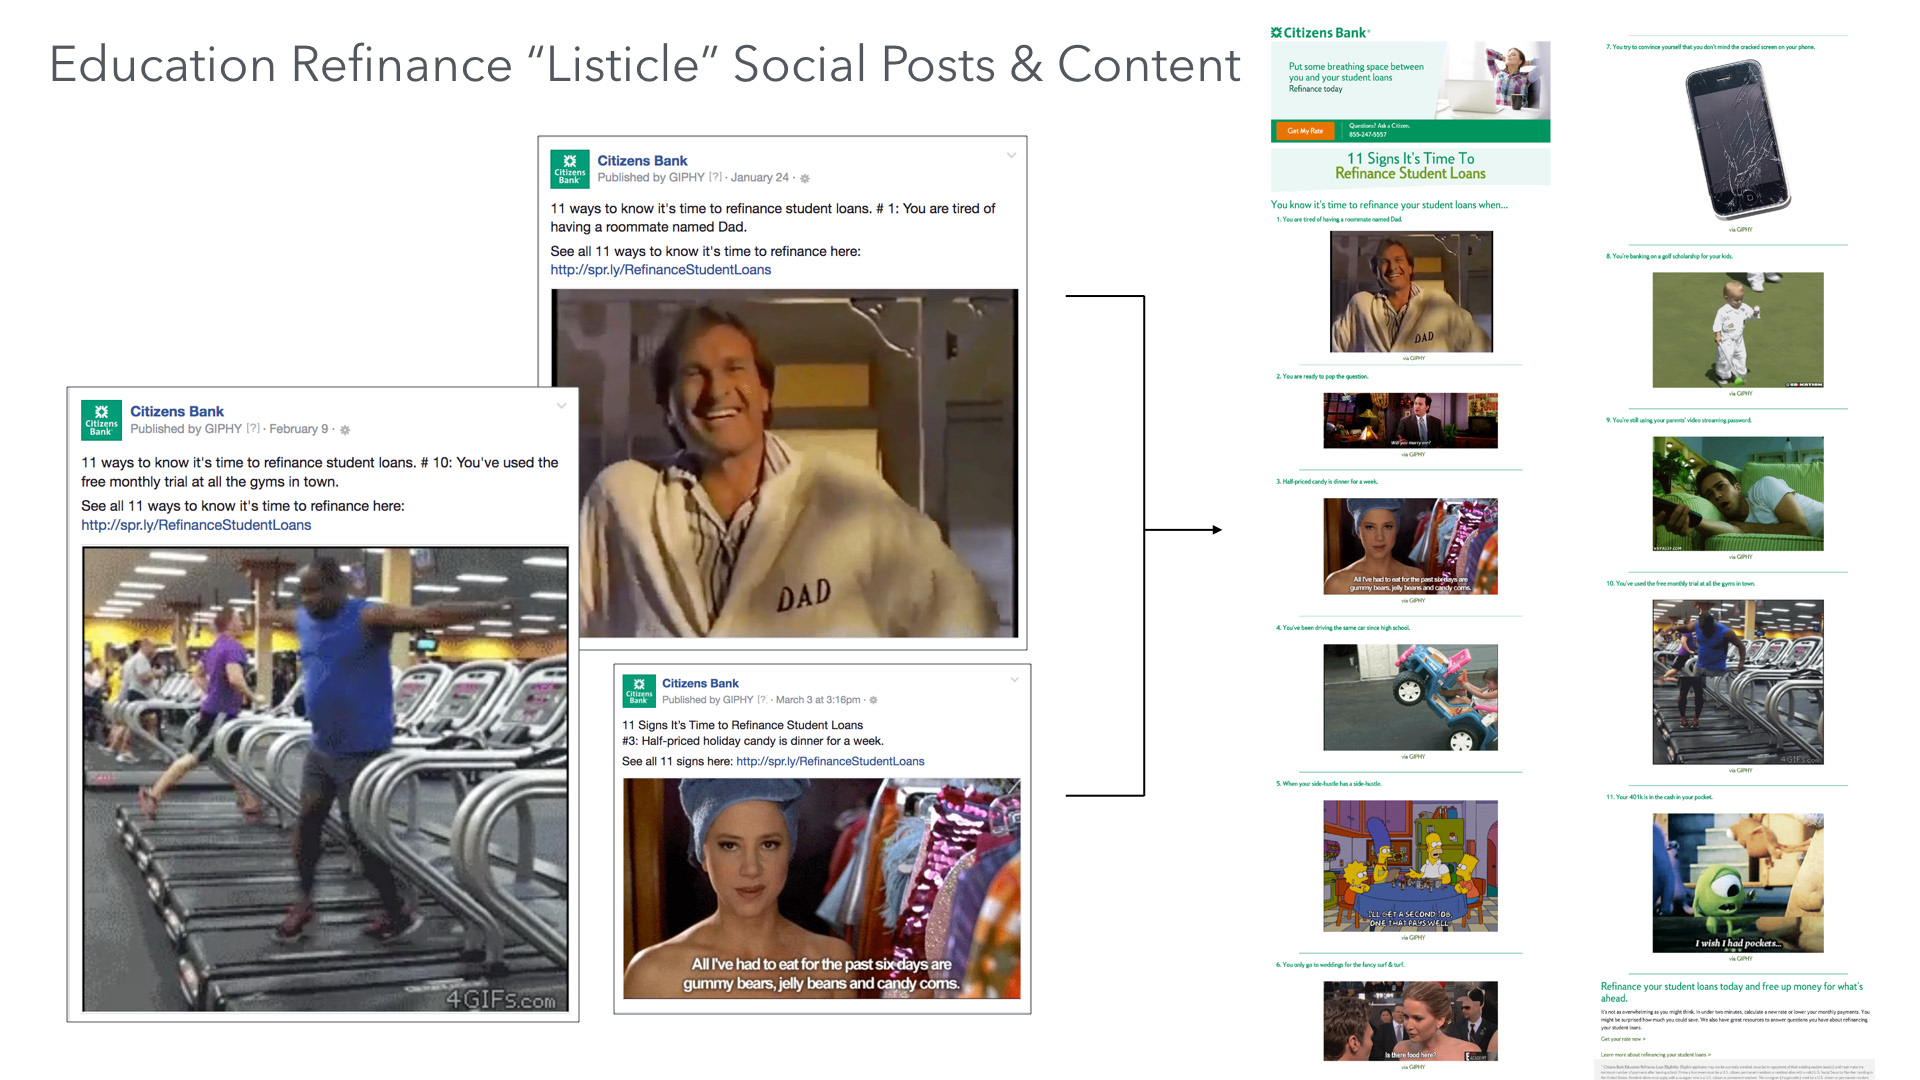Click audience gear icon on March 3 post
The height and width of the screenshot is (1080, 1920).
click(873, 700)
